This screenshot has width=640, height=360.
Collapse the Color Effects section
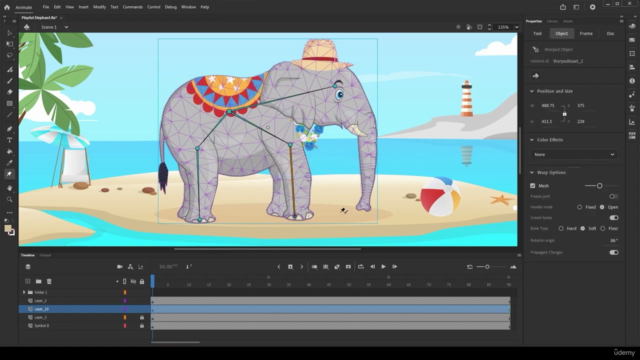[x=532, y=140]
